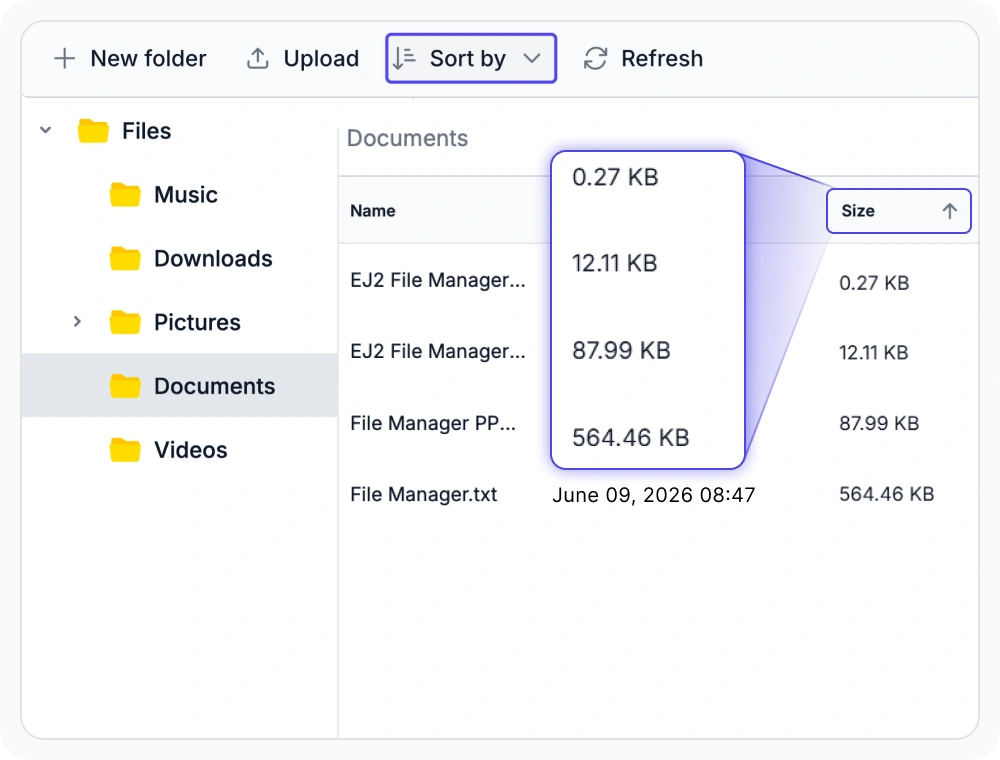
Task: Click the Sort by button label
Action: click(467, 59)
